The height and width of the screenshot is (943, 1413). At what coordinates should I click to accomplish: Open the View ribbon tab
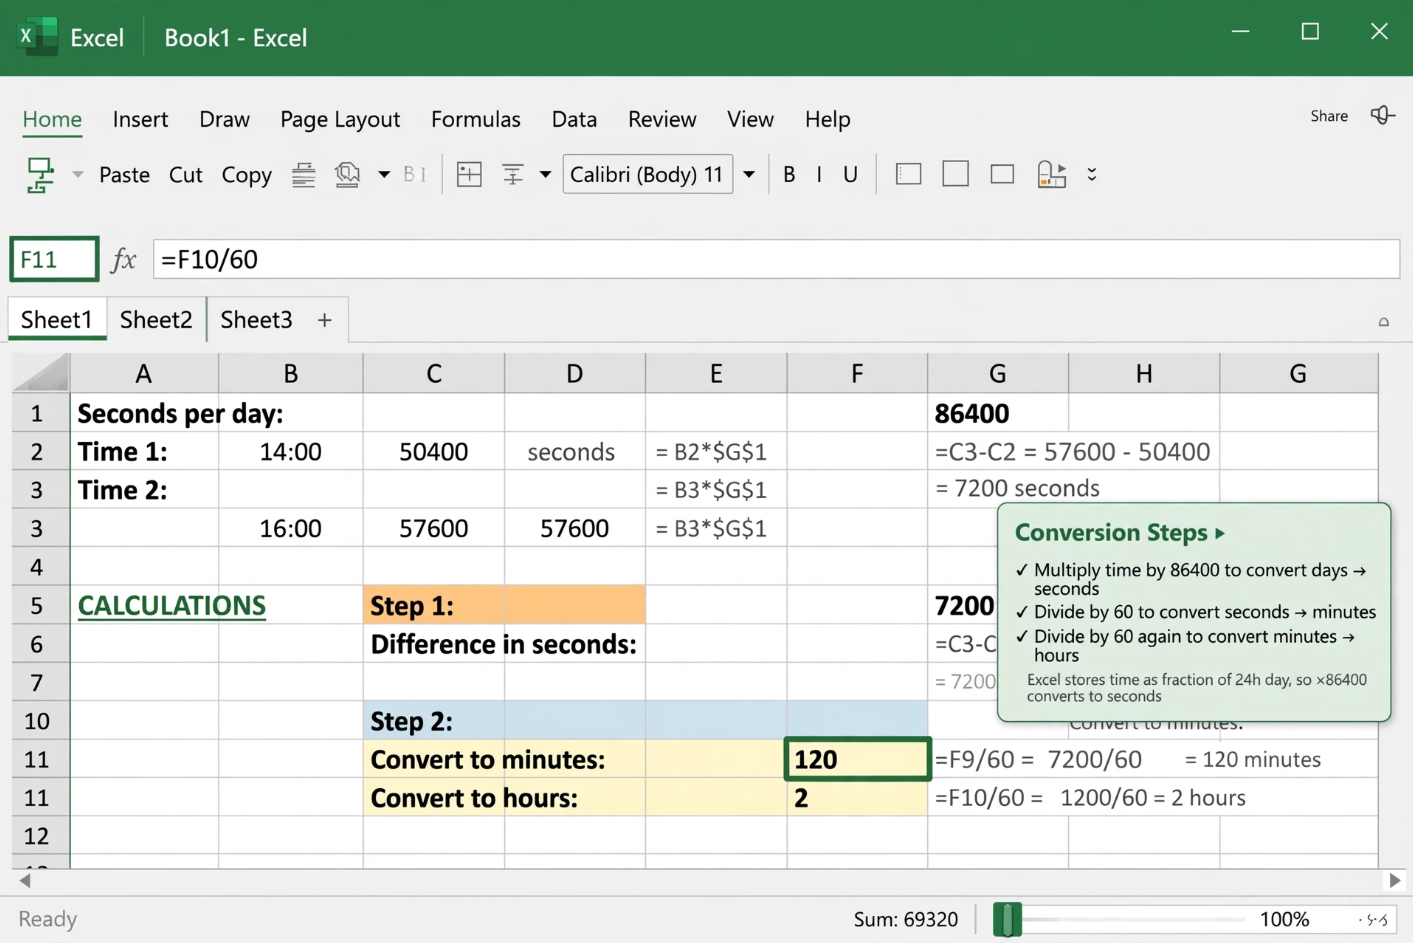click(x=750, y=119)
